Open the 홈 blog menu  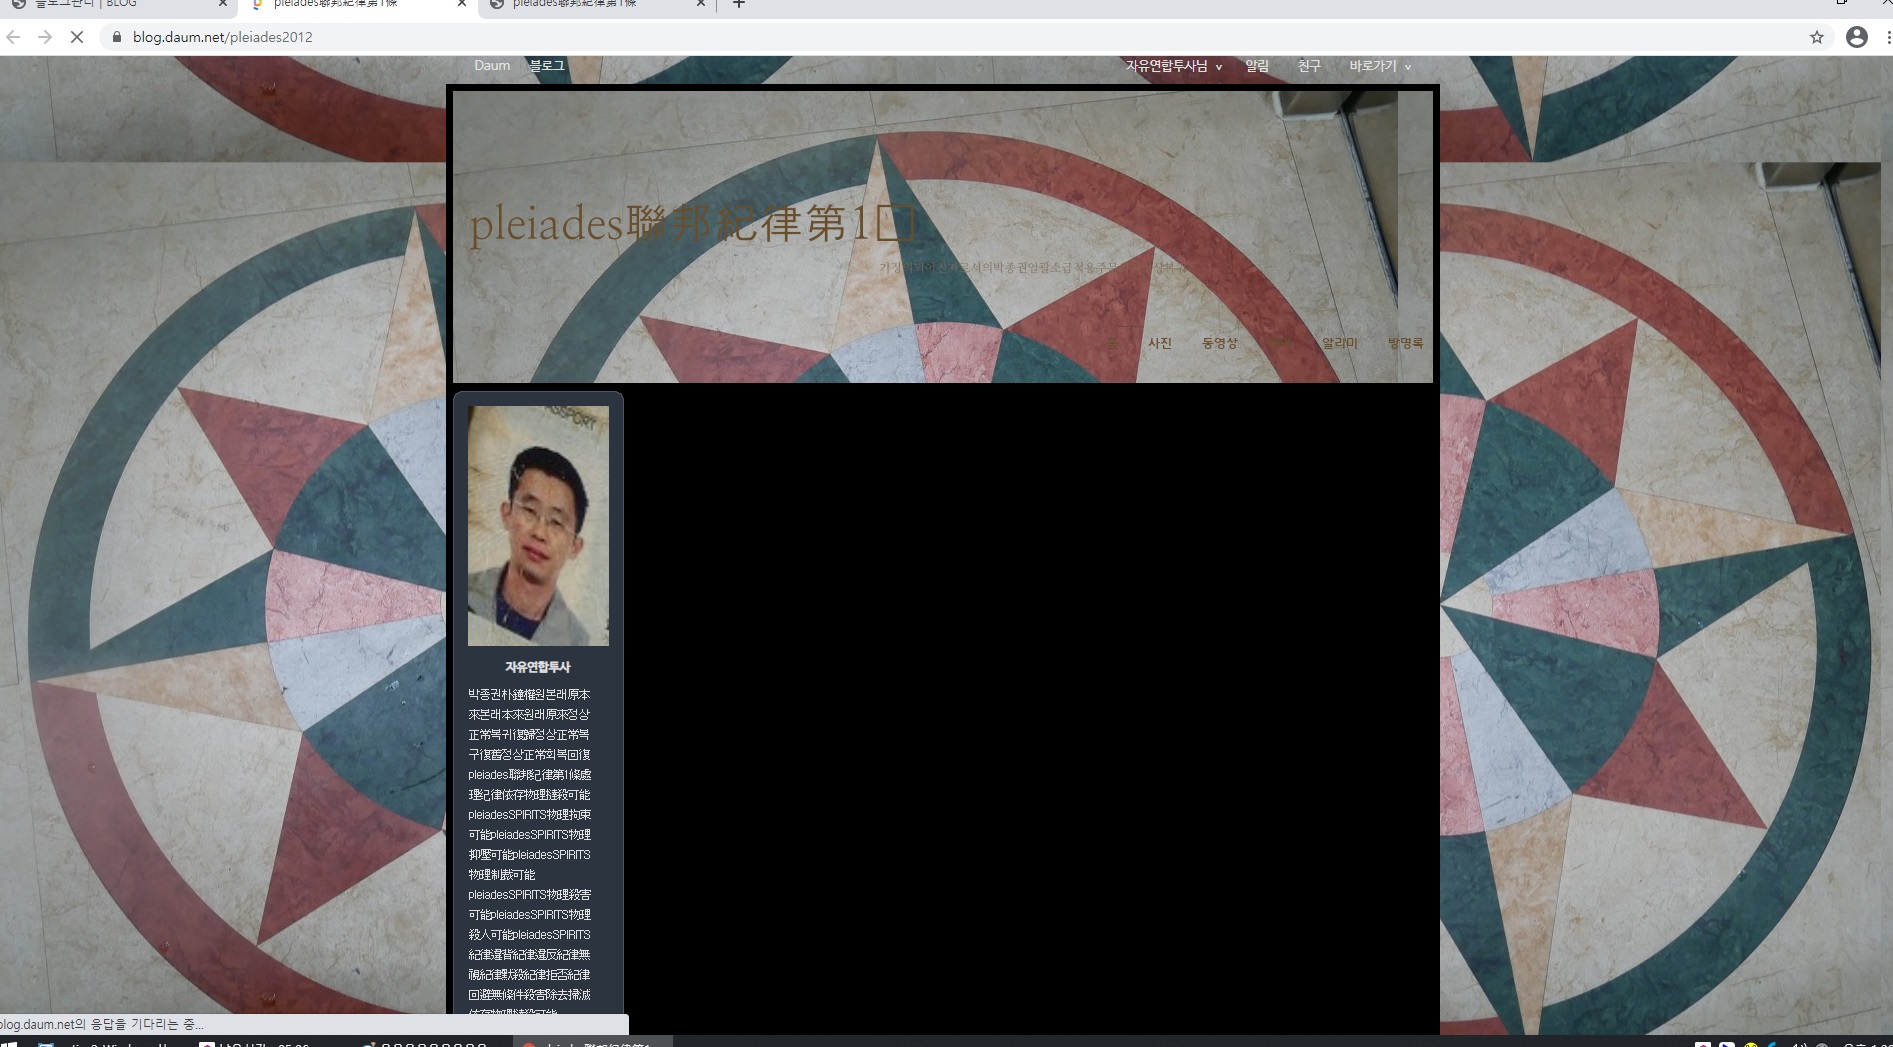pyautogui.click(x=1112, y=343)
